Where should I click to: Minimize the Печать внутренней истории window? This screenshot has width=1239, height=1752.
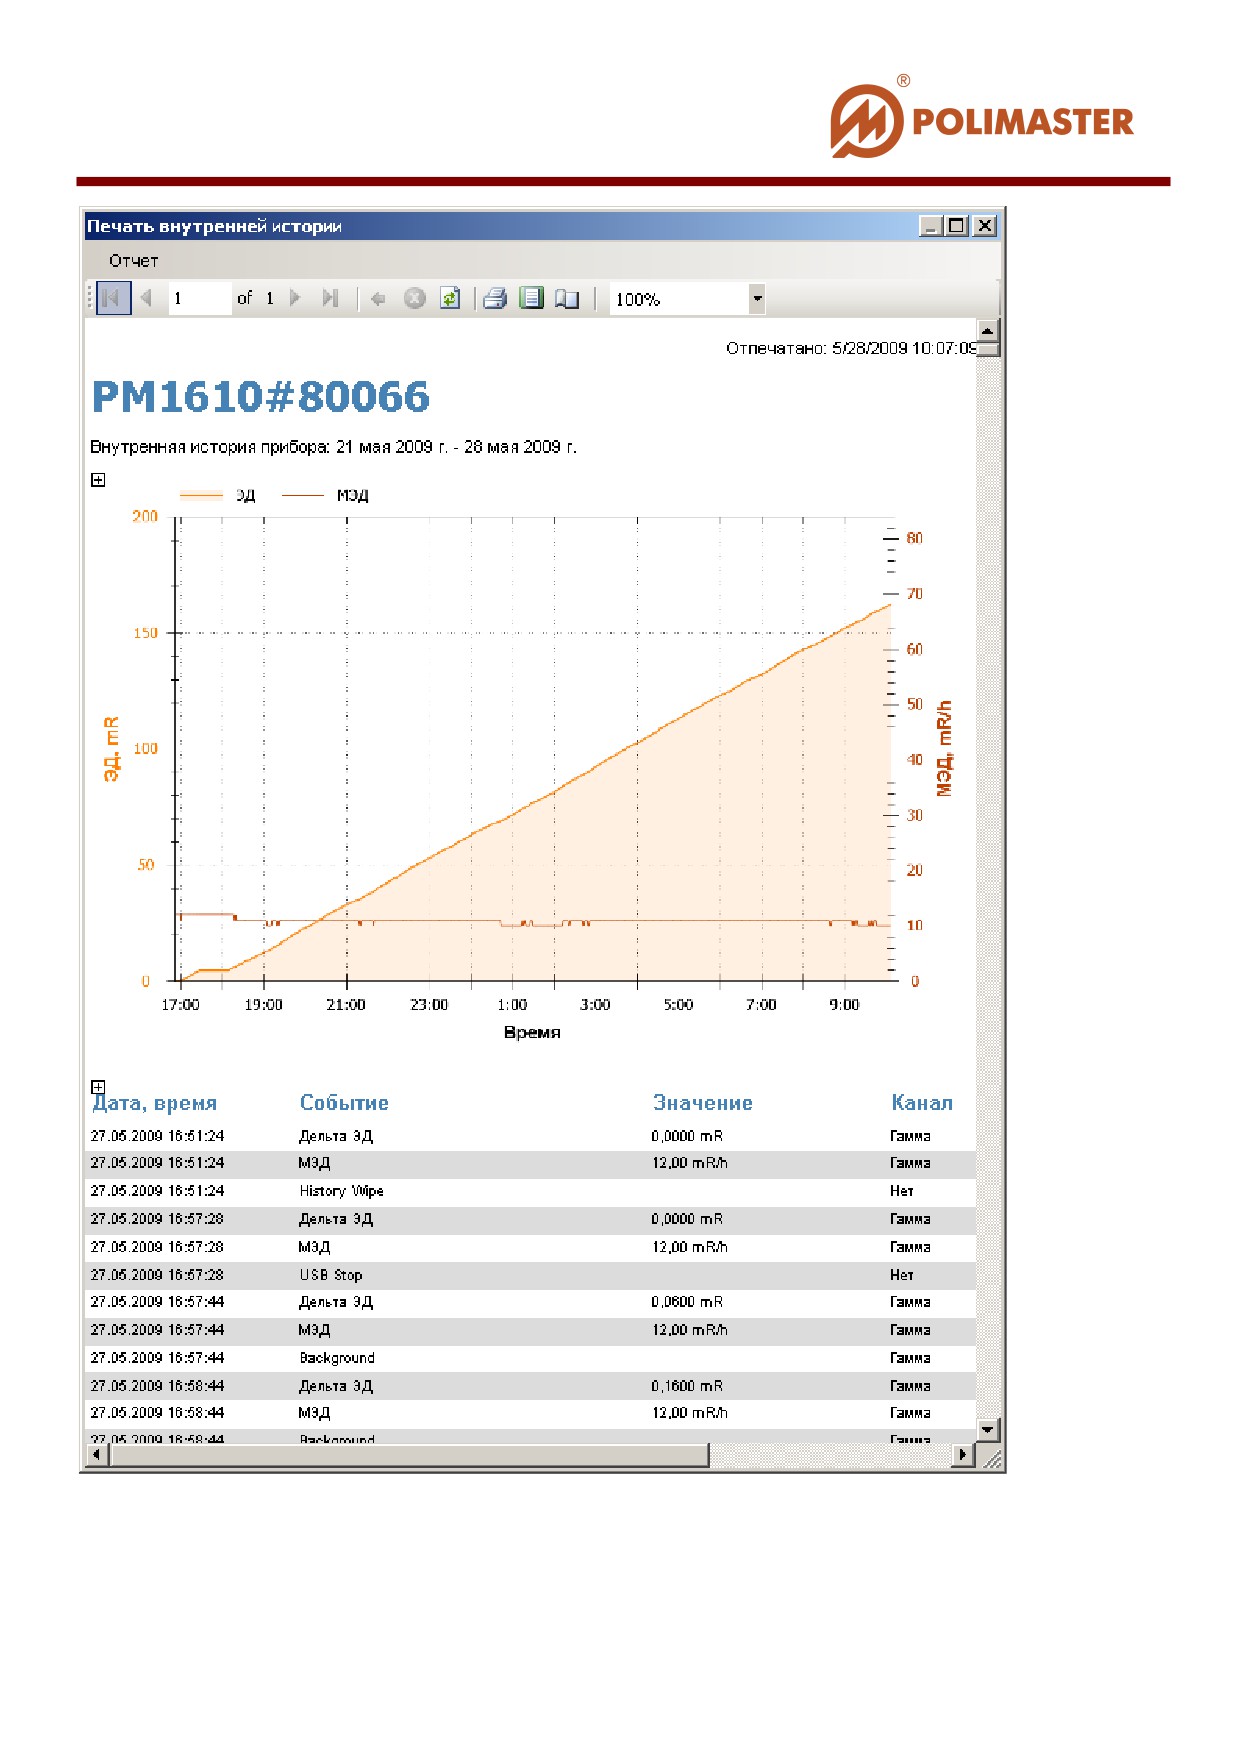[931, 226]
